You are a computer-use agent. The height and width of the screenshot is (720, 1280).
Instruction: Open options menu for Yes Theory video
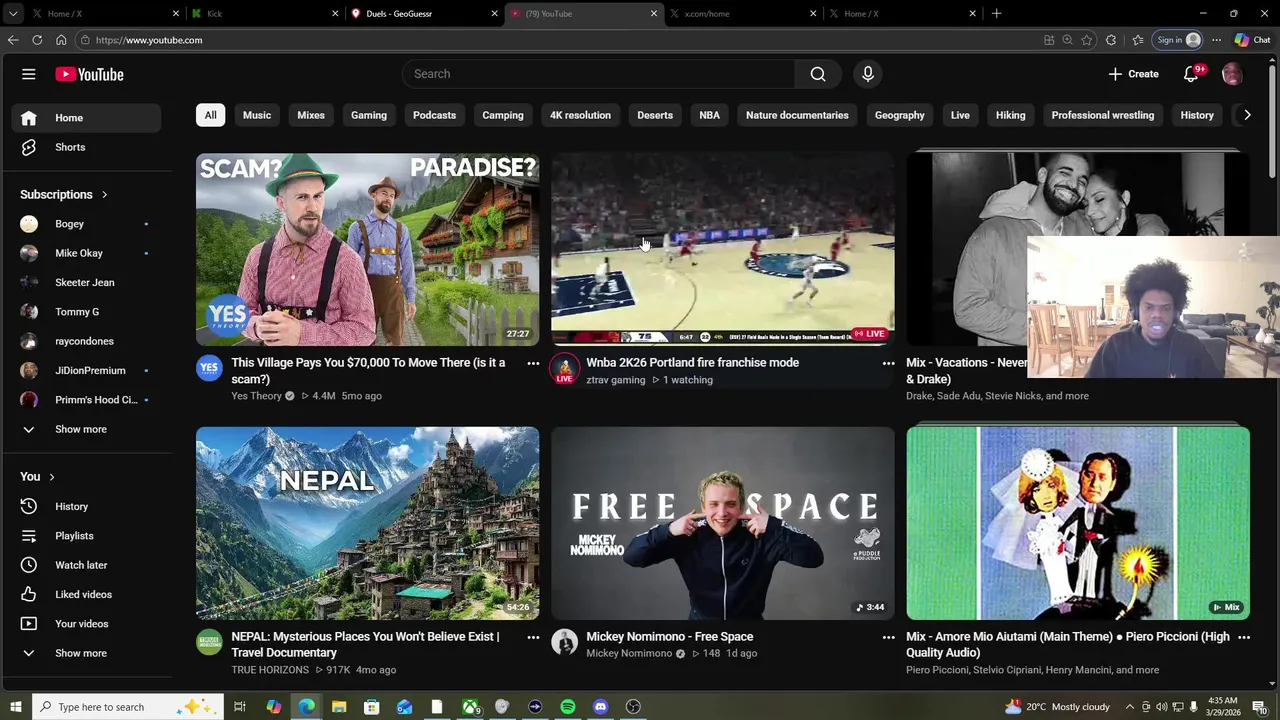coord(533,364)
